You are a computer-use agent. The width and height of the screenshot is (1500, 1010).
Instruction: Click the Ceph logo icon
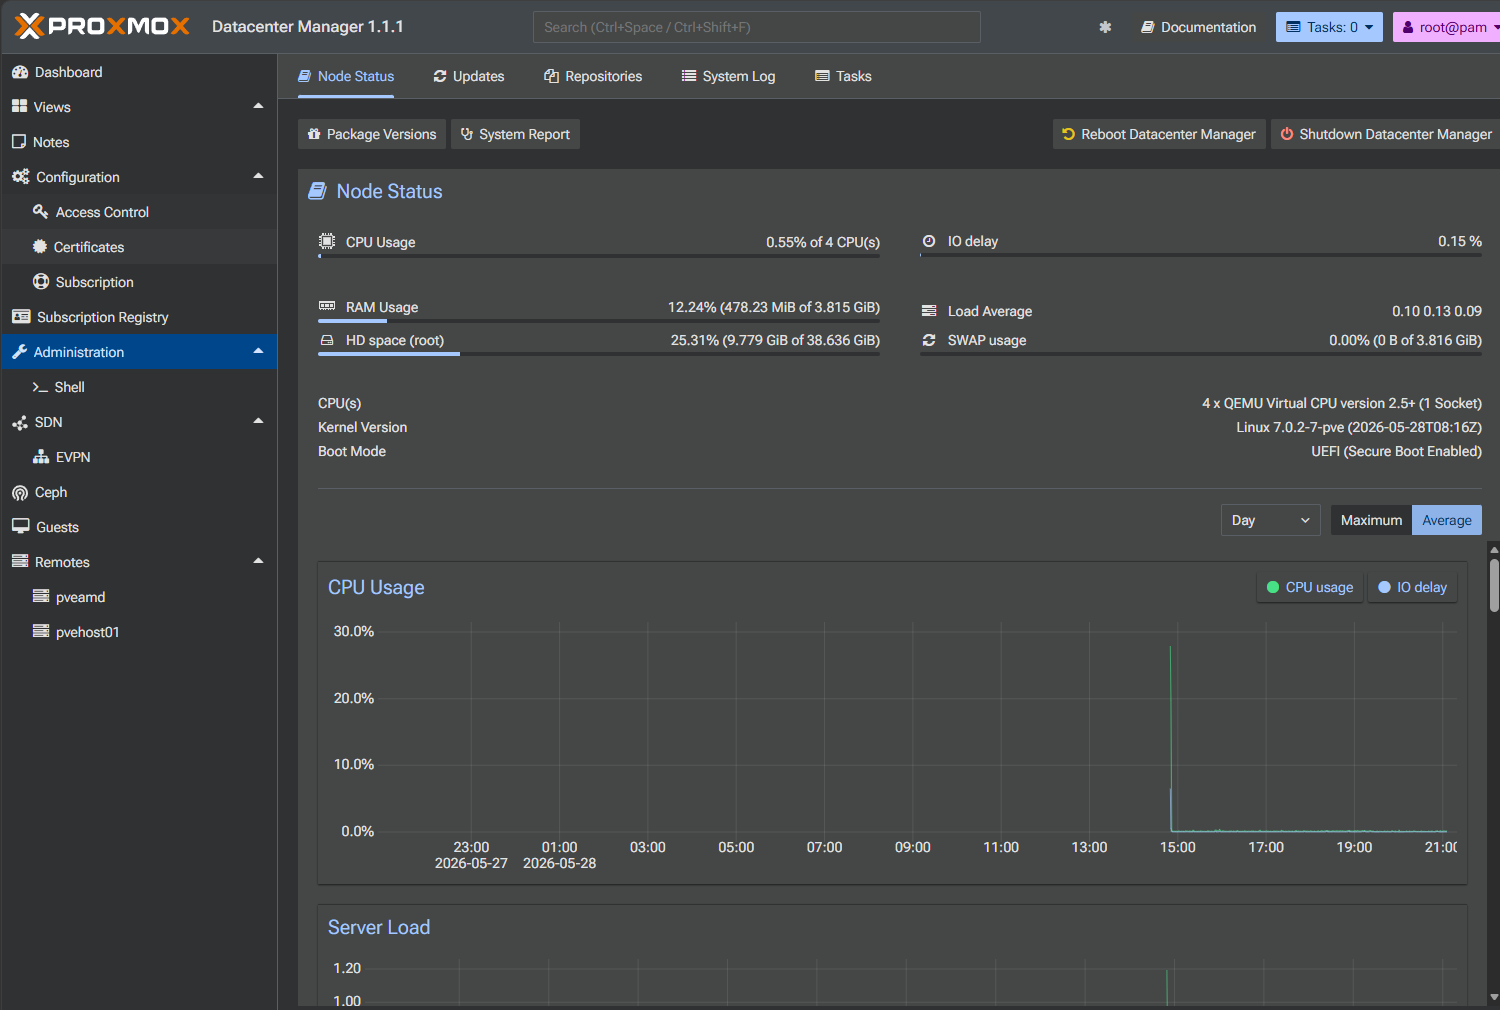pyautogui.click(x=20, y=492)
